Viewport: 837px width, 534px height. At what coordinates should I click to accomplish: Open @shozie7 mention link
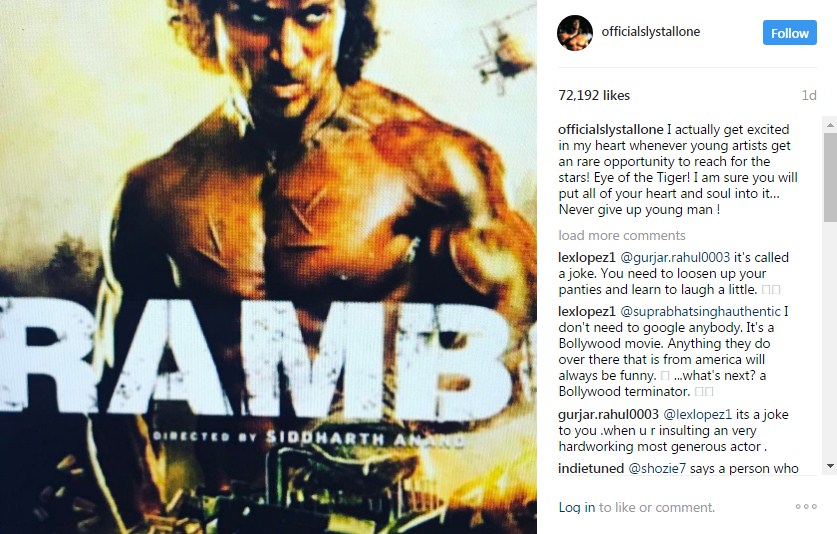657,468
